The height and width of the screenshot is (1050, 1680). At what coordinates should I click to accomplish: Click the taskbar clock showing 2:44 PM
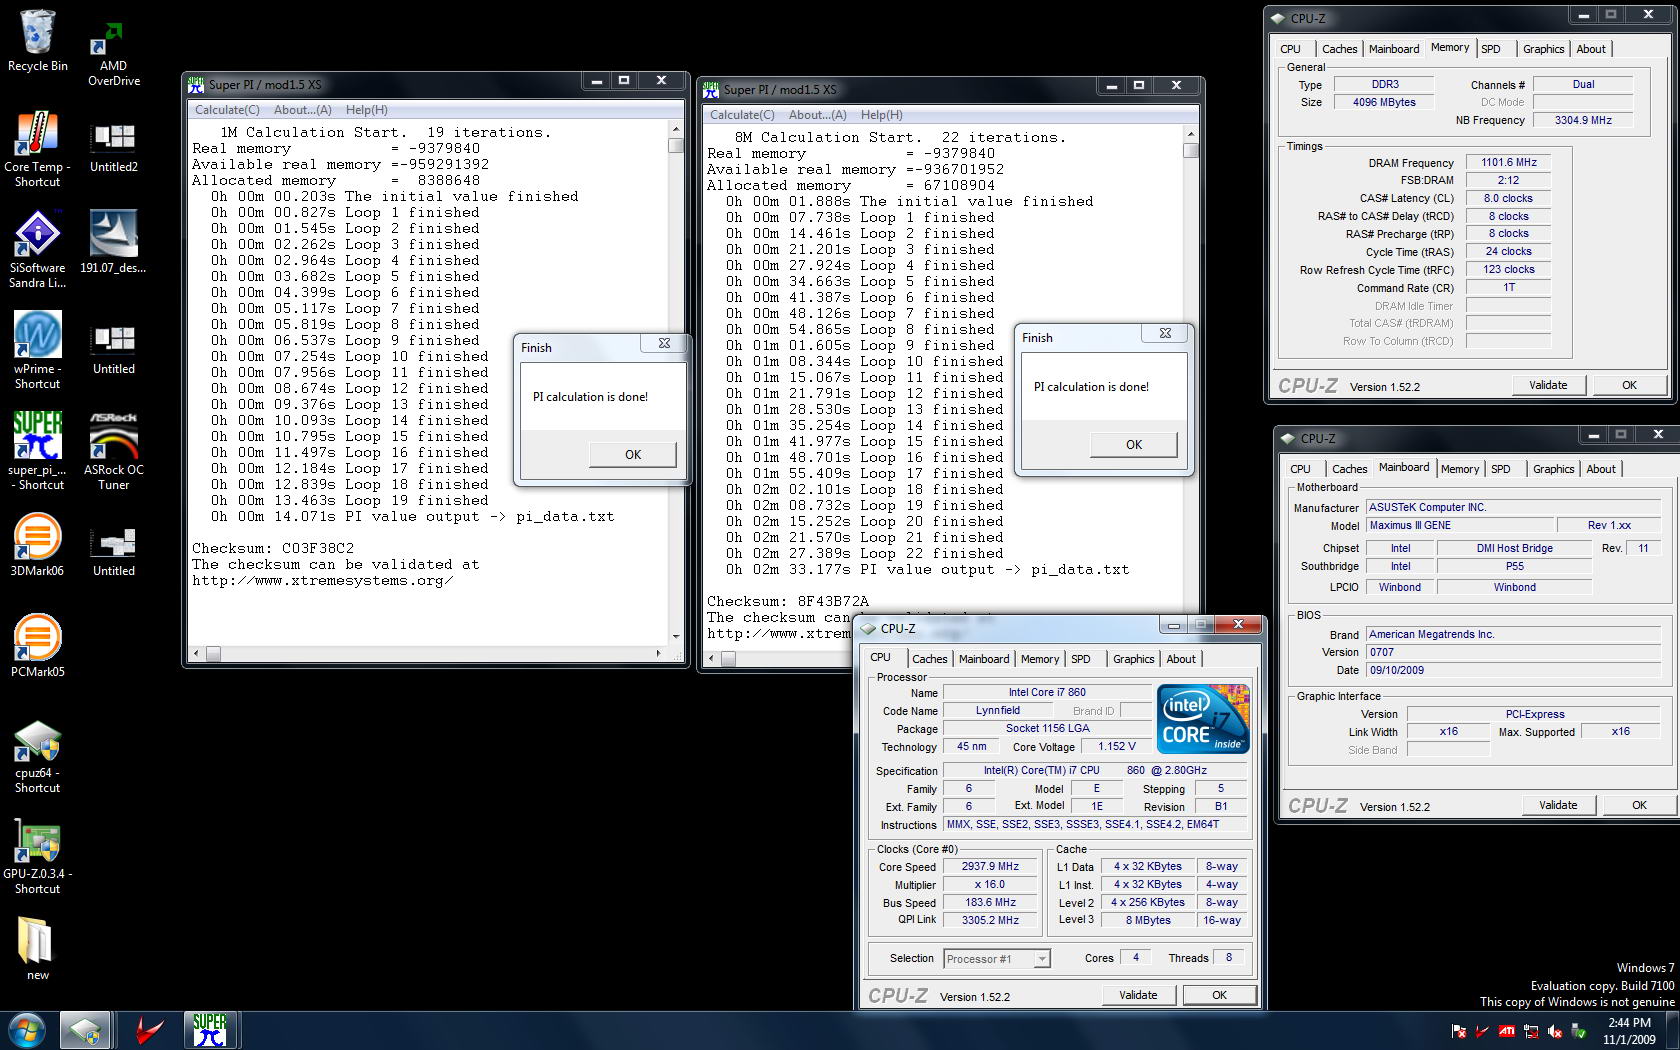coord(1629,1031)
